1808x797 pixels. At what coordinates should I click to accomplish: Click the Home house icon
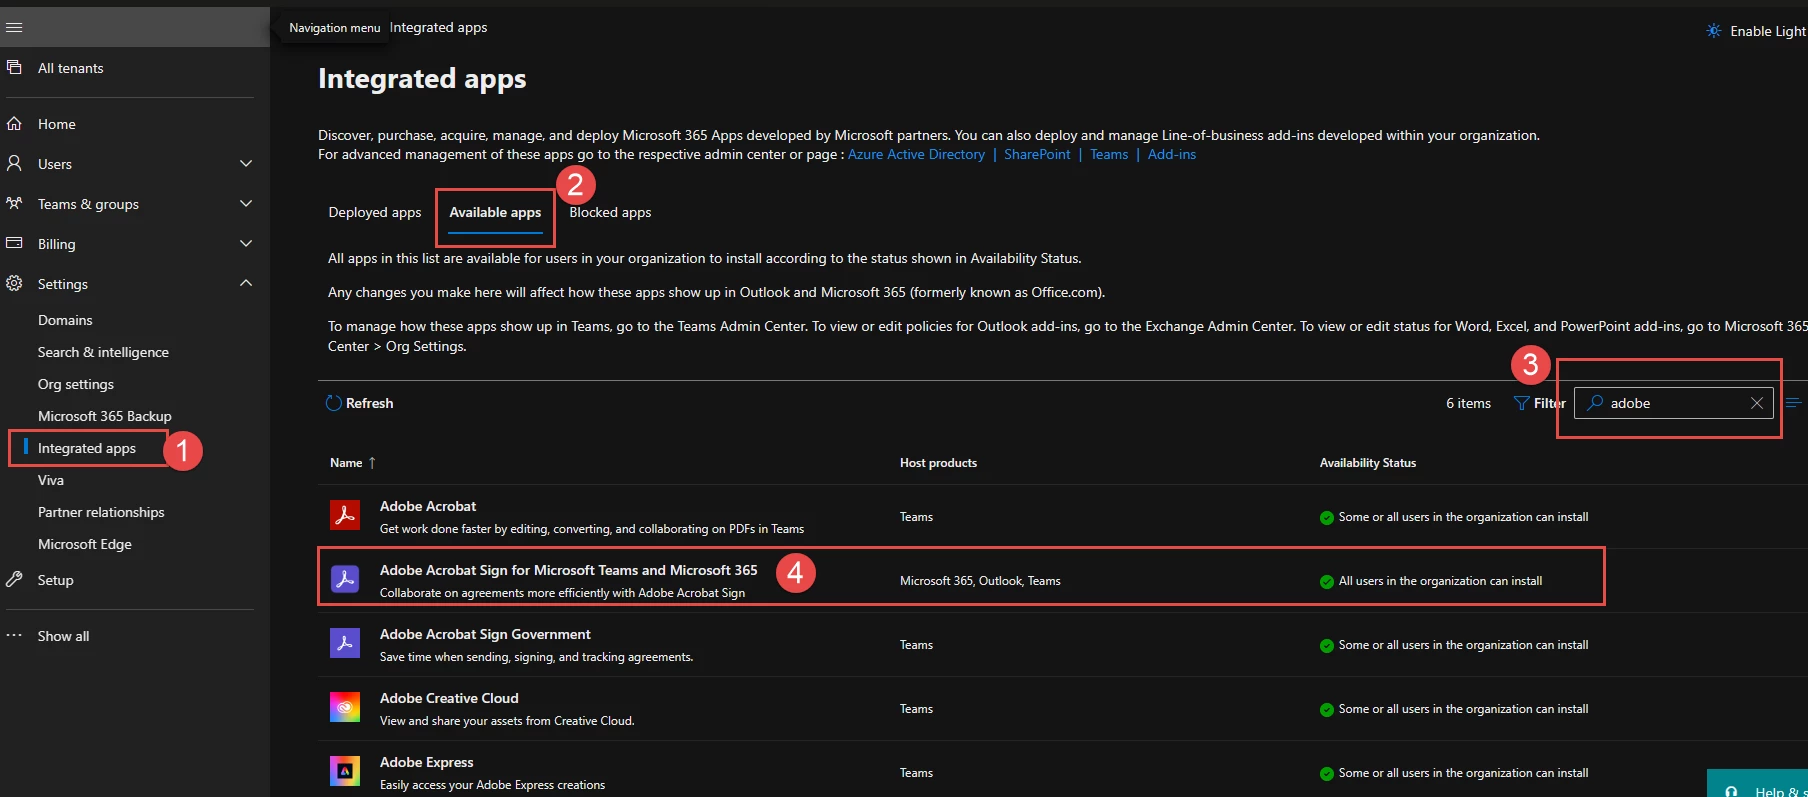click(14, 124)
